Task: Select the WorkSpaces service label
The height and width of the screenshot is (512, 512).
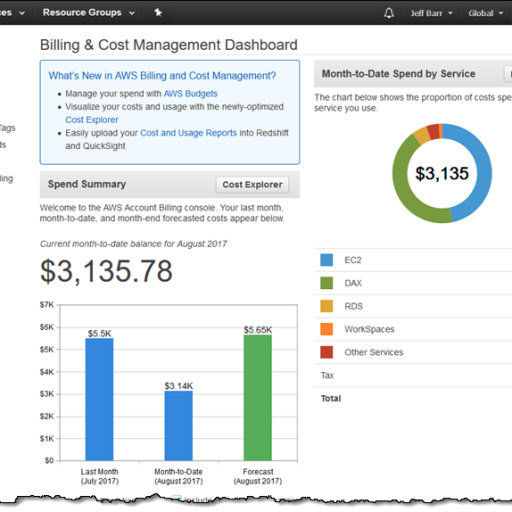Action: click(x=369, y=329)
